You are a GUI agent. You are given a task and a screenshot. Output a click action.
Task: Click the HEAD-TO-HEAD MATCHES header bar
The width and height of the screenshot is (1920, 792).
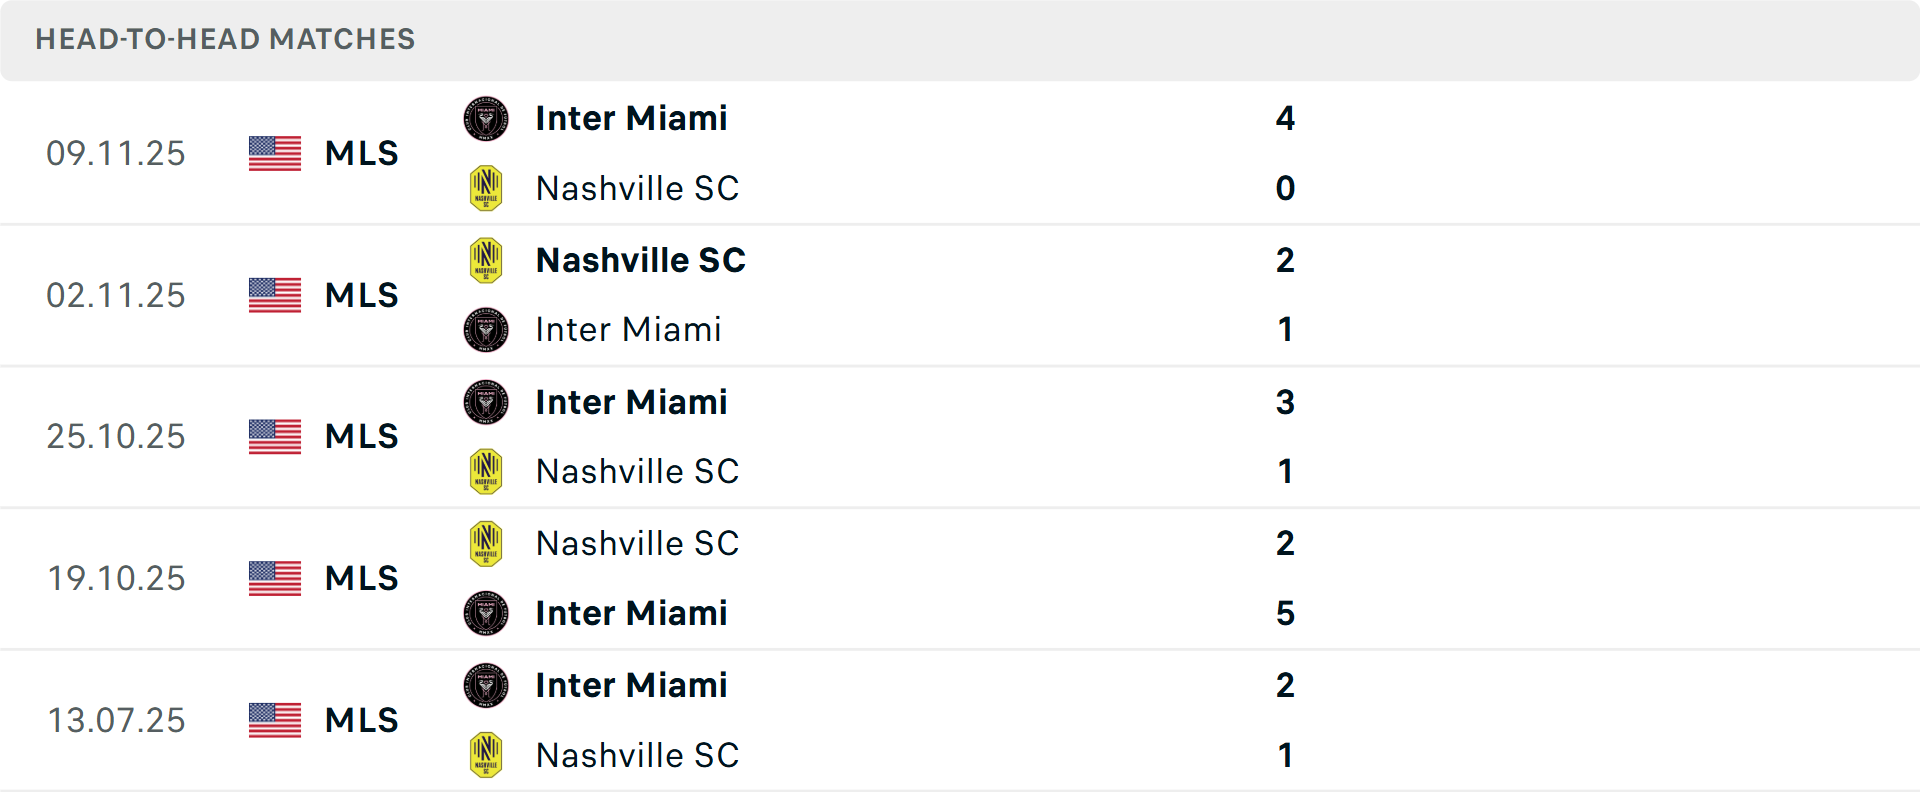[x=225, y=40]
